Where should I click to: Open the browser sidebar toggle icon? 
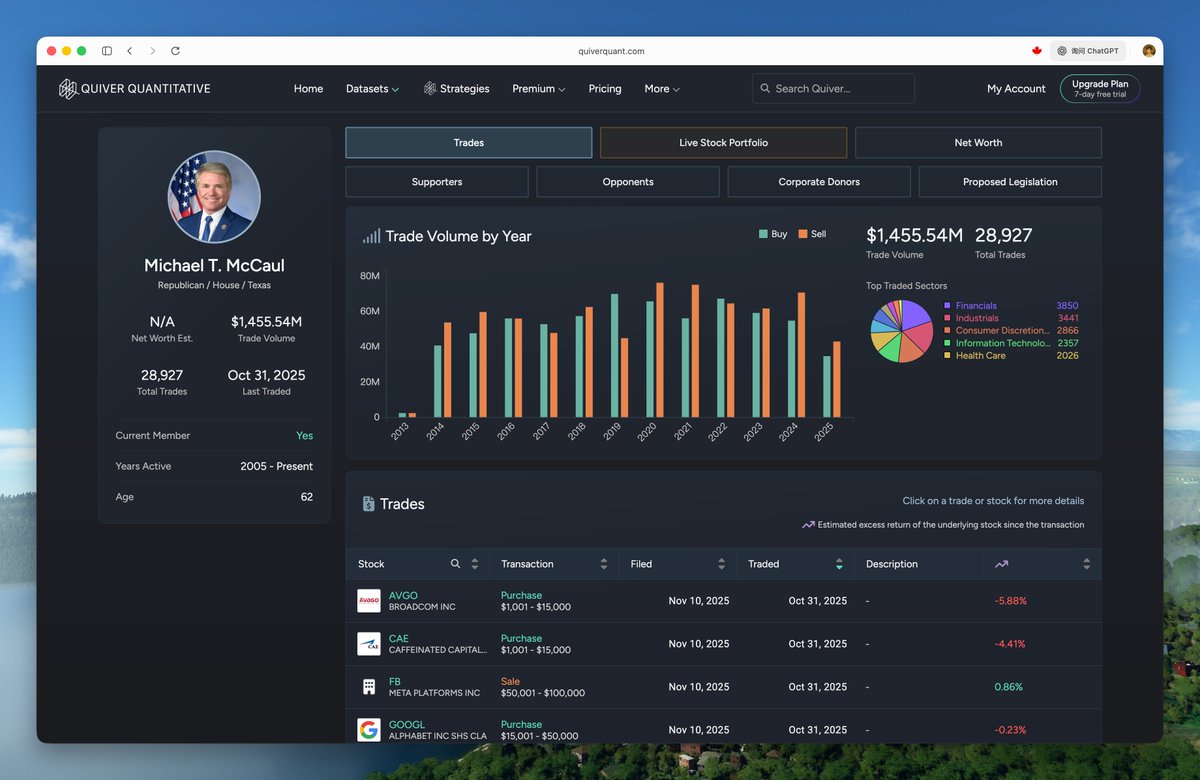pos(107,50)
